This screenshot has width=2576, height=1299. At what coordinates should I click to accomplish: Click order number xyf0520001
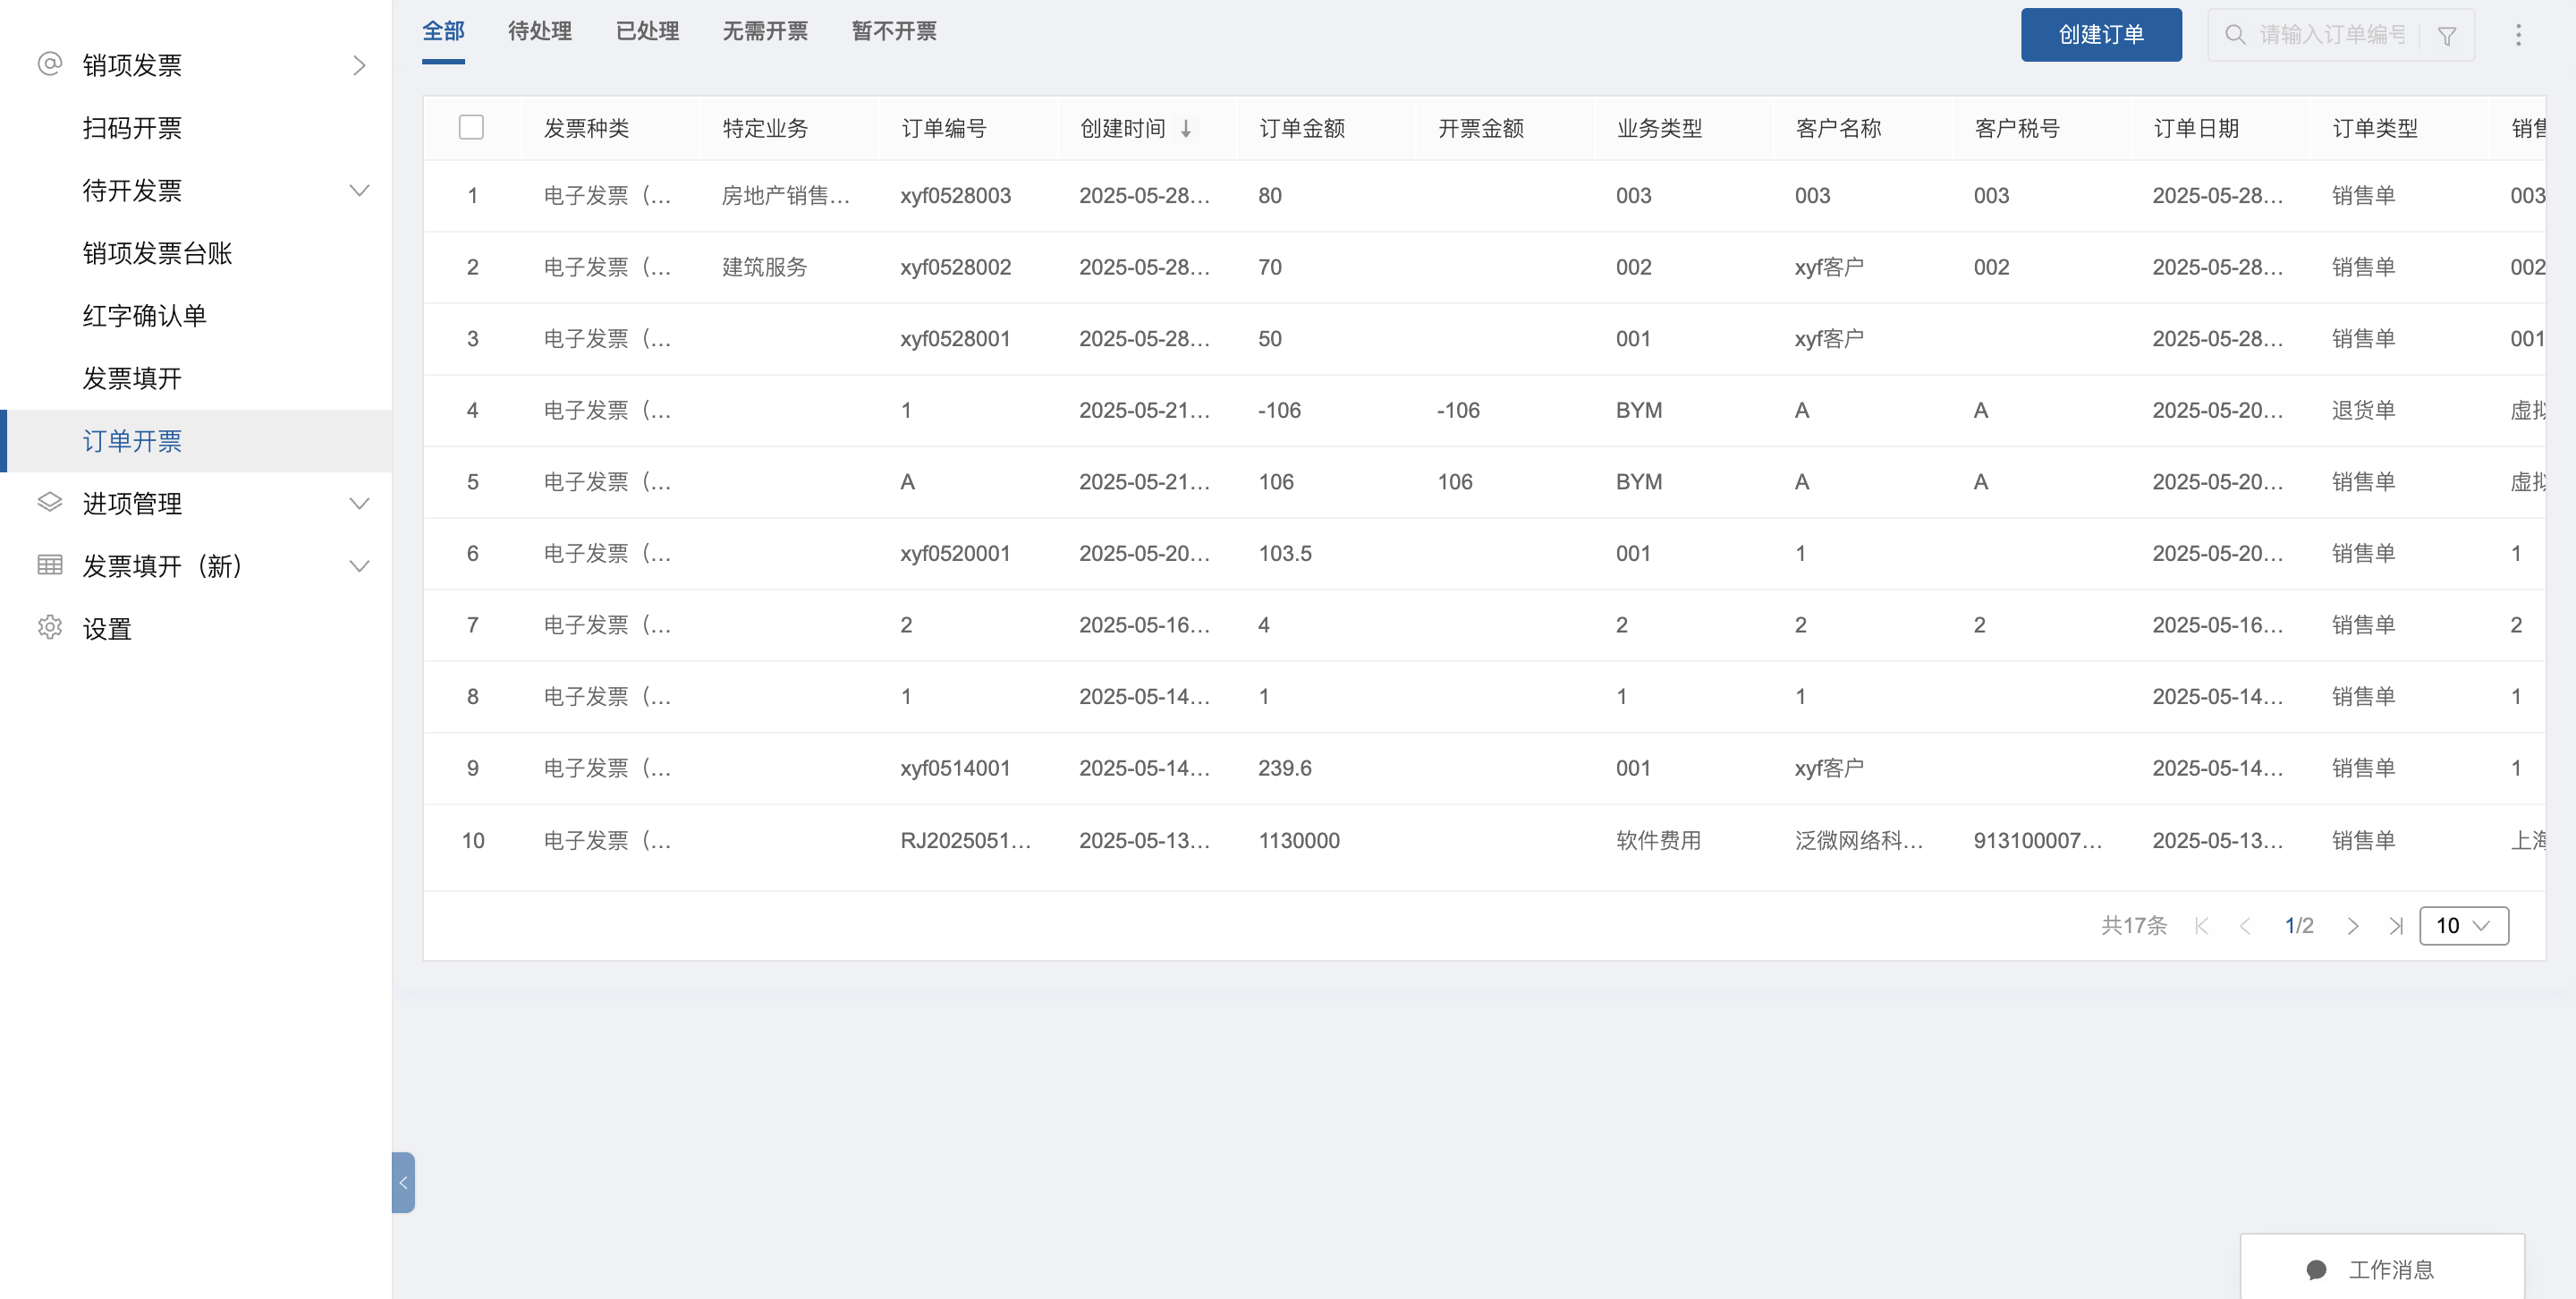coord(955,554)
